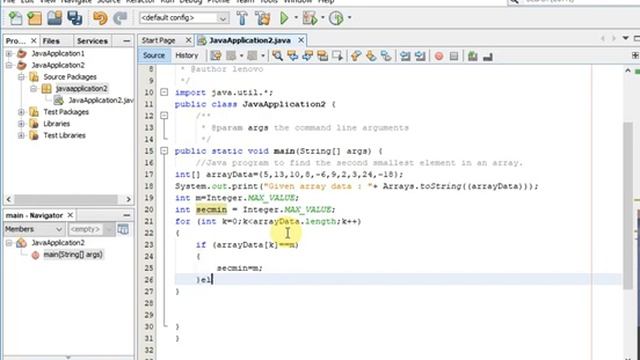Switch the editor to Source view
Viewport: 640px width, 360px height.
pyautogui.click(x=154, y=56)
